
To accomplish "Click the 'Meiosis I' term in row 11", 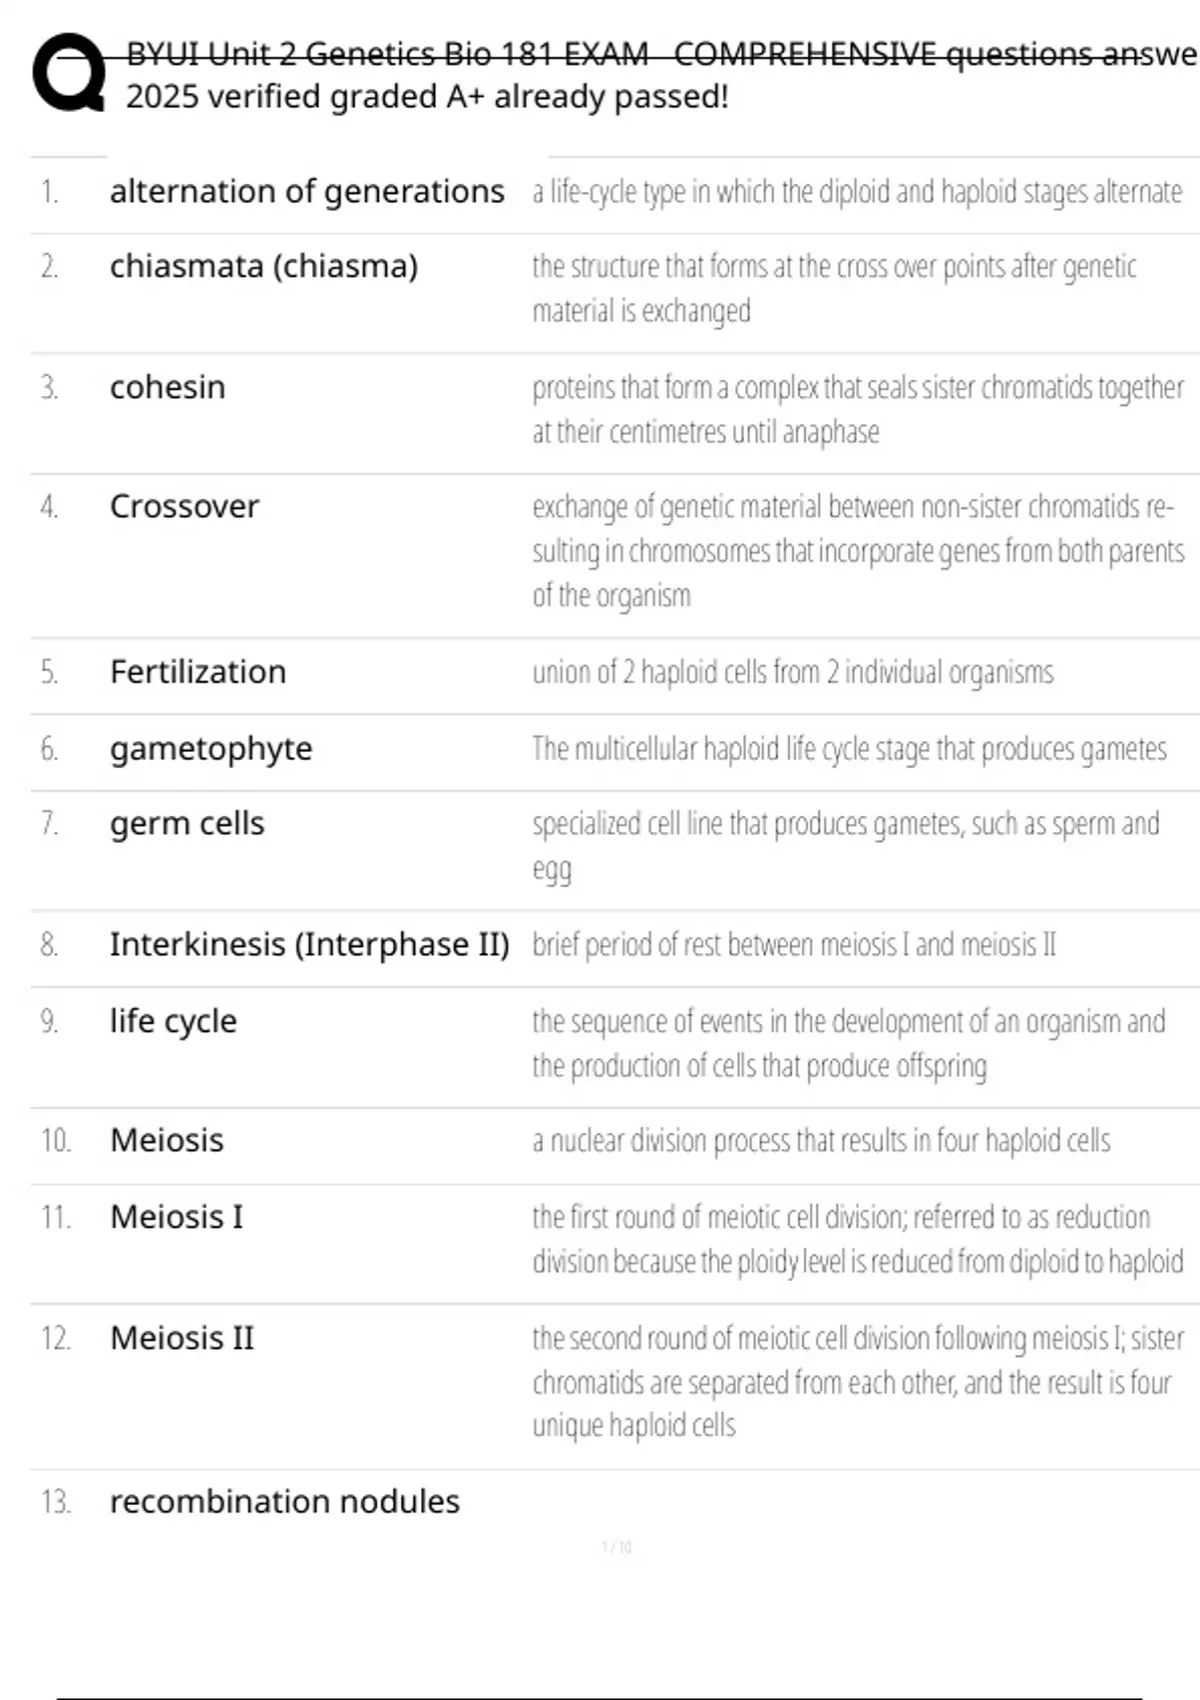I will (x=177, y=1217).
